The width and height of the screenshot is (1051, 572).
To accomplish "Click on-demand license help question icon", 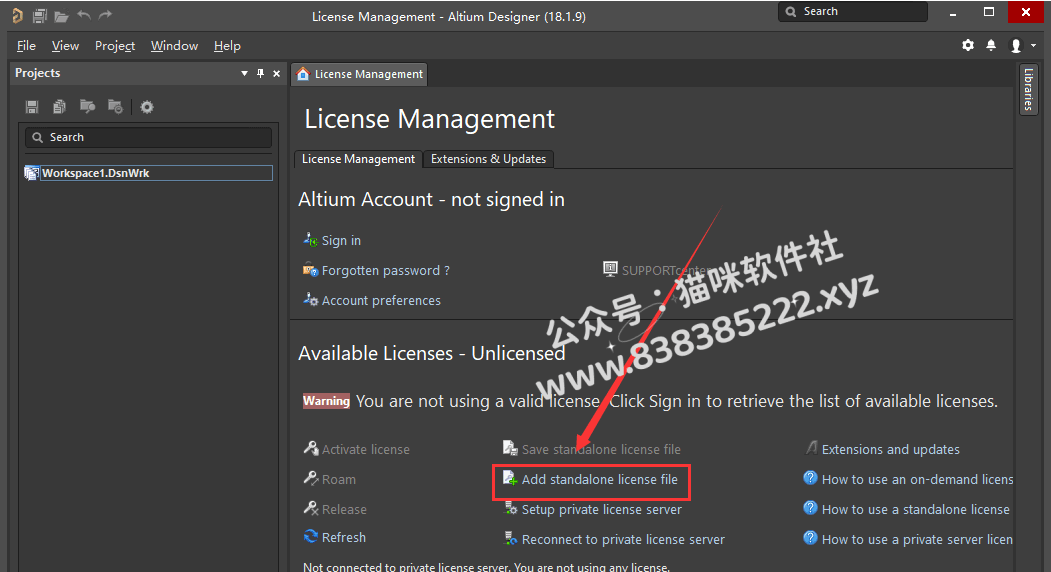I will [x=810, y=477].
